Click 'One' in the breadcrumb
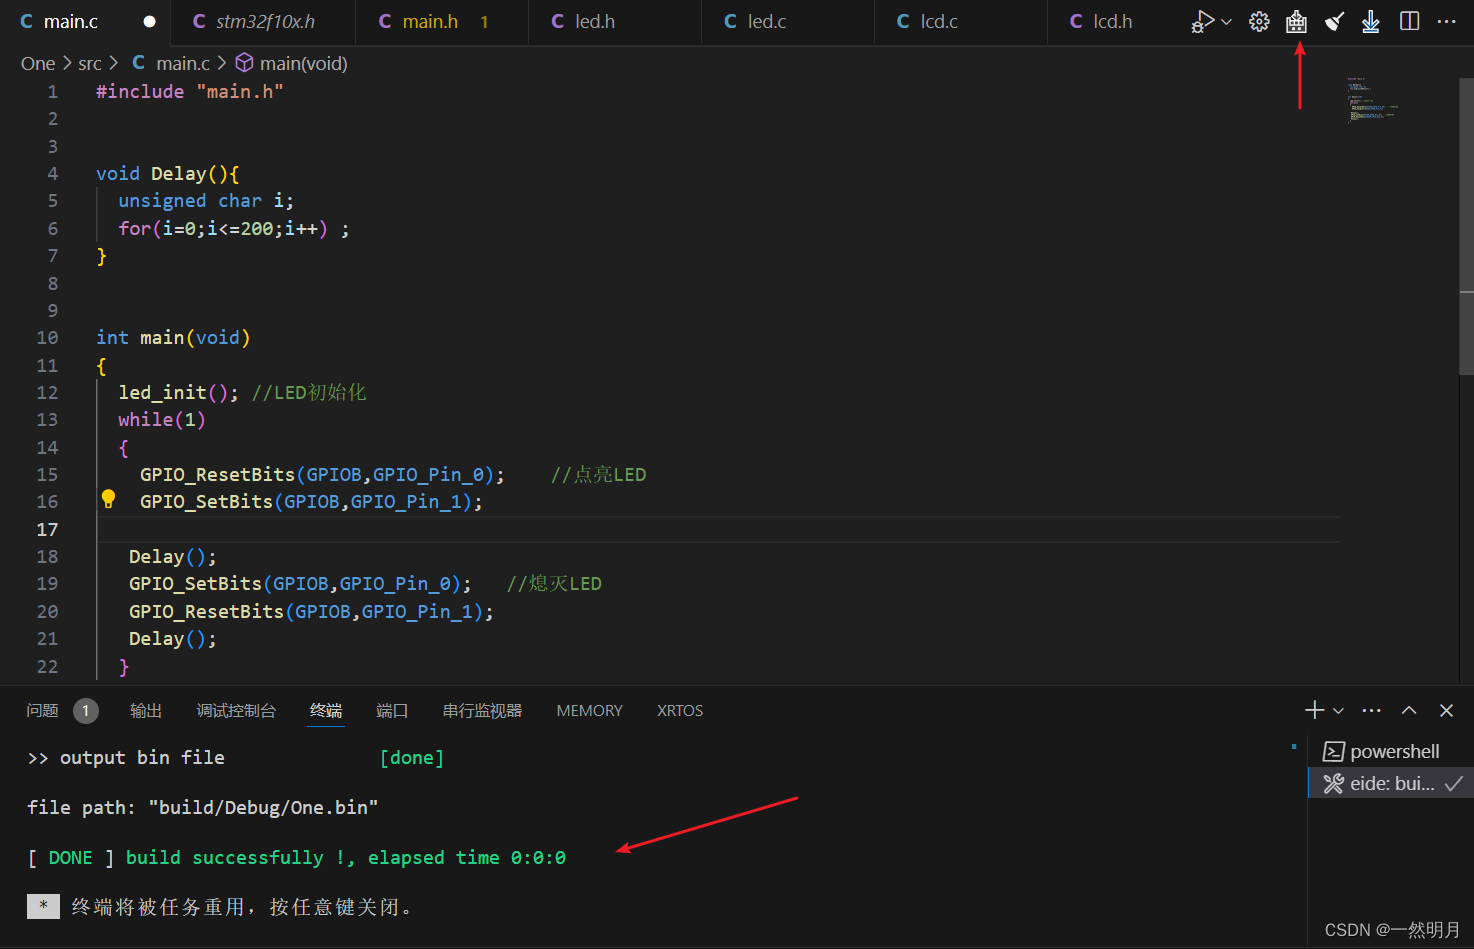The height and width of the screenshot is (949, 1474). [x=38, y=64]
